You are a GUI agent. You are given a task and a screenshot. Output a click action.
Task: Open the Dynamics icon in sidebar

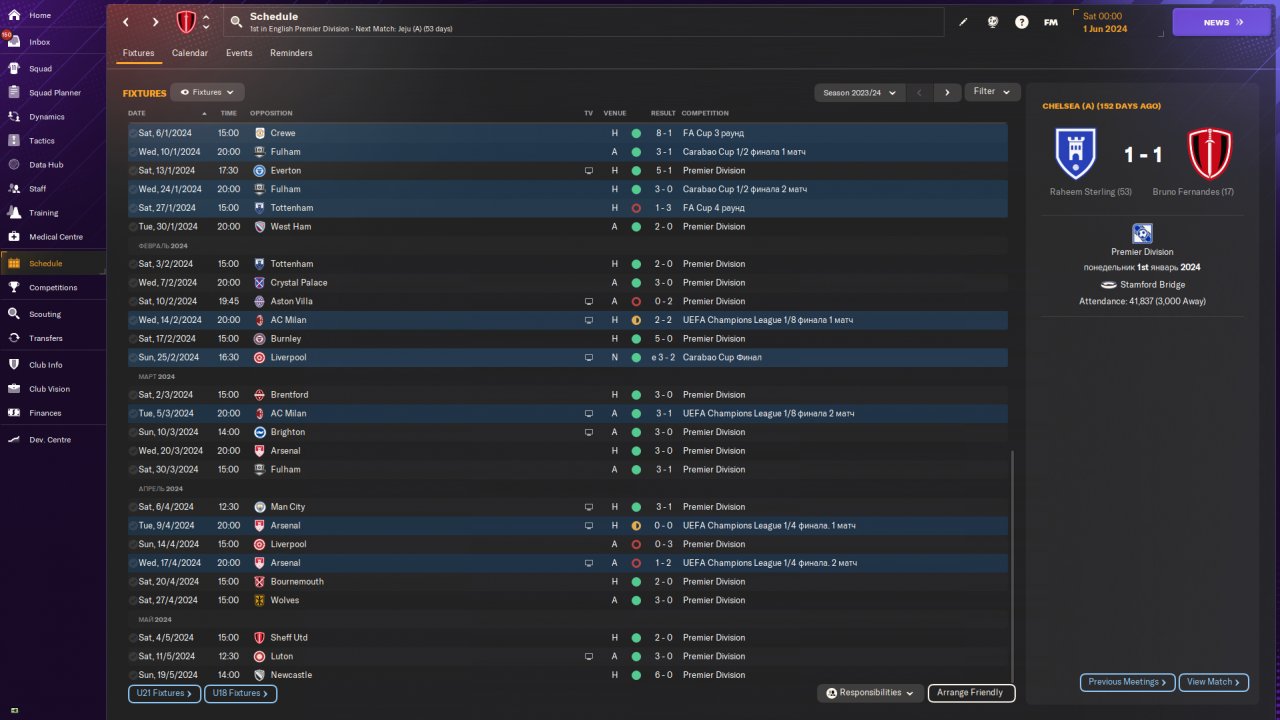coord(14,117)
